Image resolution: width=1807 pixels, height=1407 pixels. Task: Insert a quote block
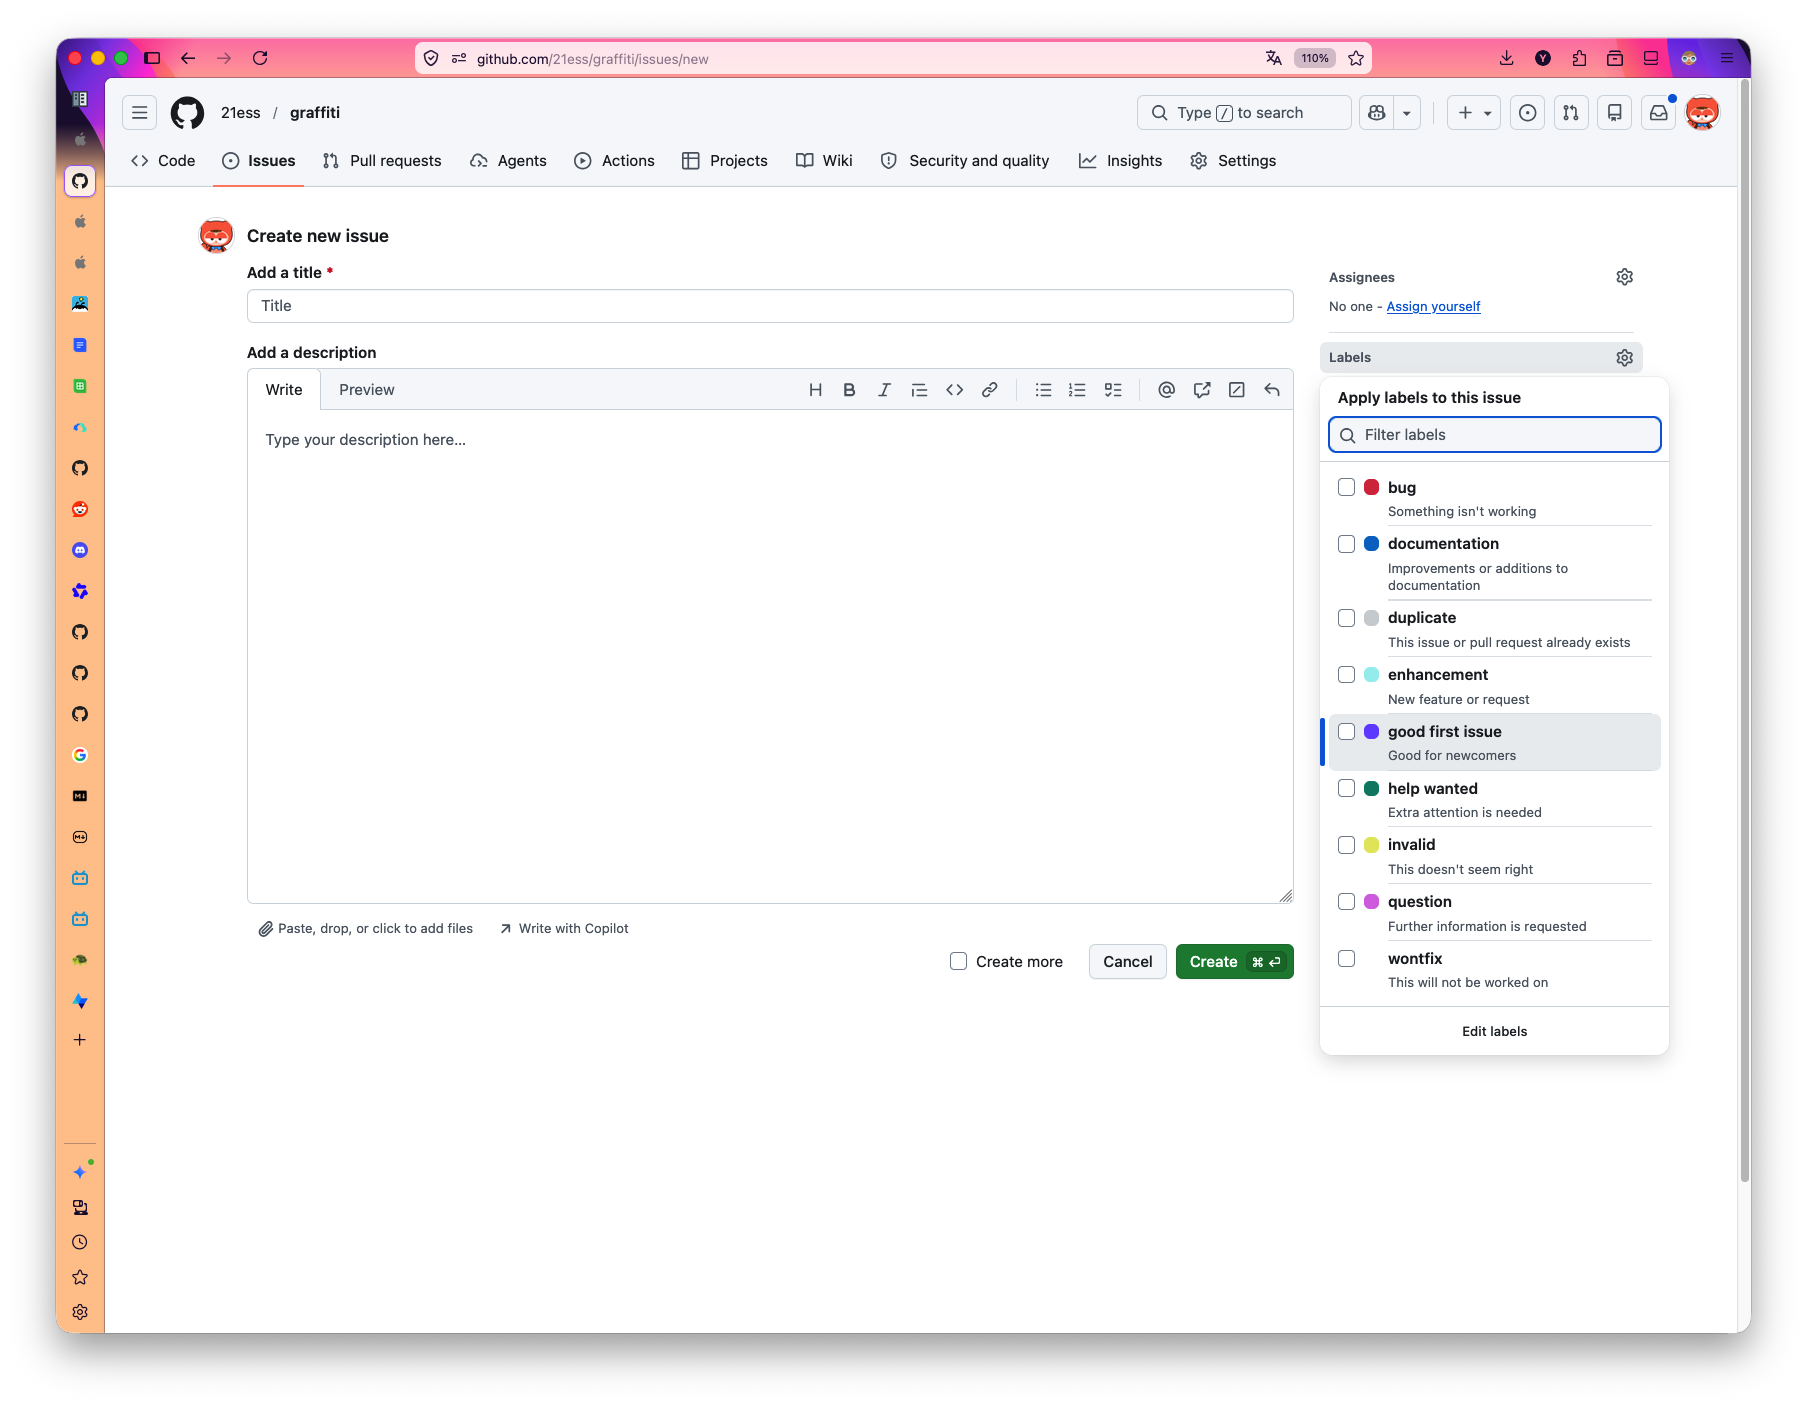click(x=919, y=390)
